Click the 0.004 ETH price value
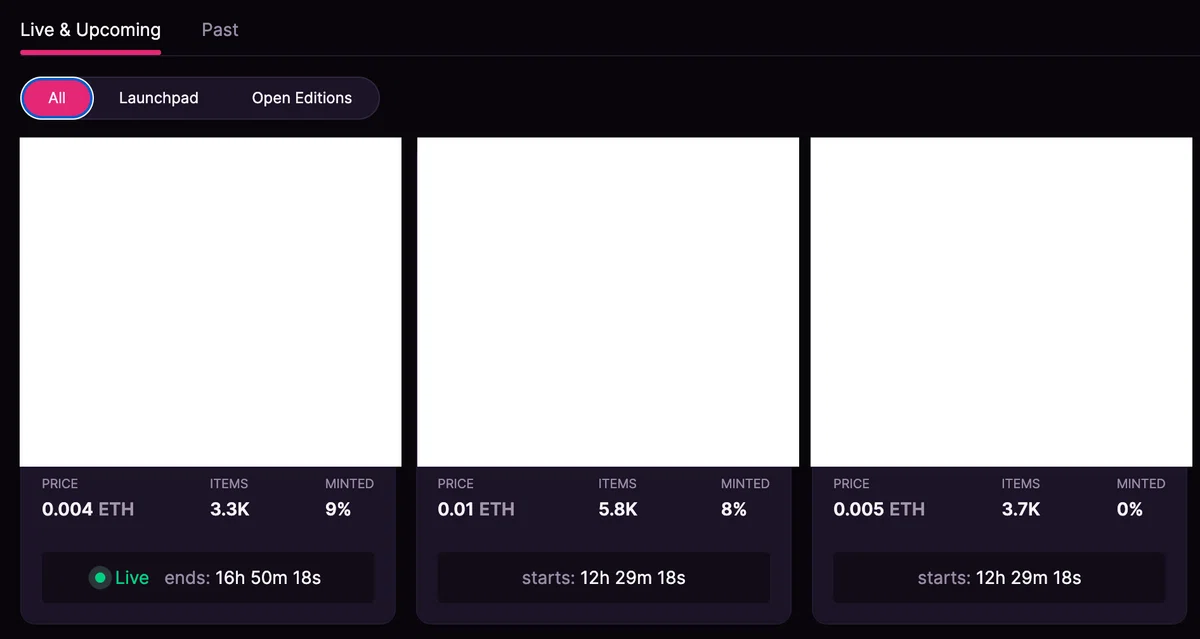The image size is (1200, 639). 88,509
